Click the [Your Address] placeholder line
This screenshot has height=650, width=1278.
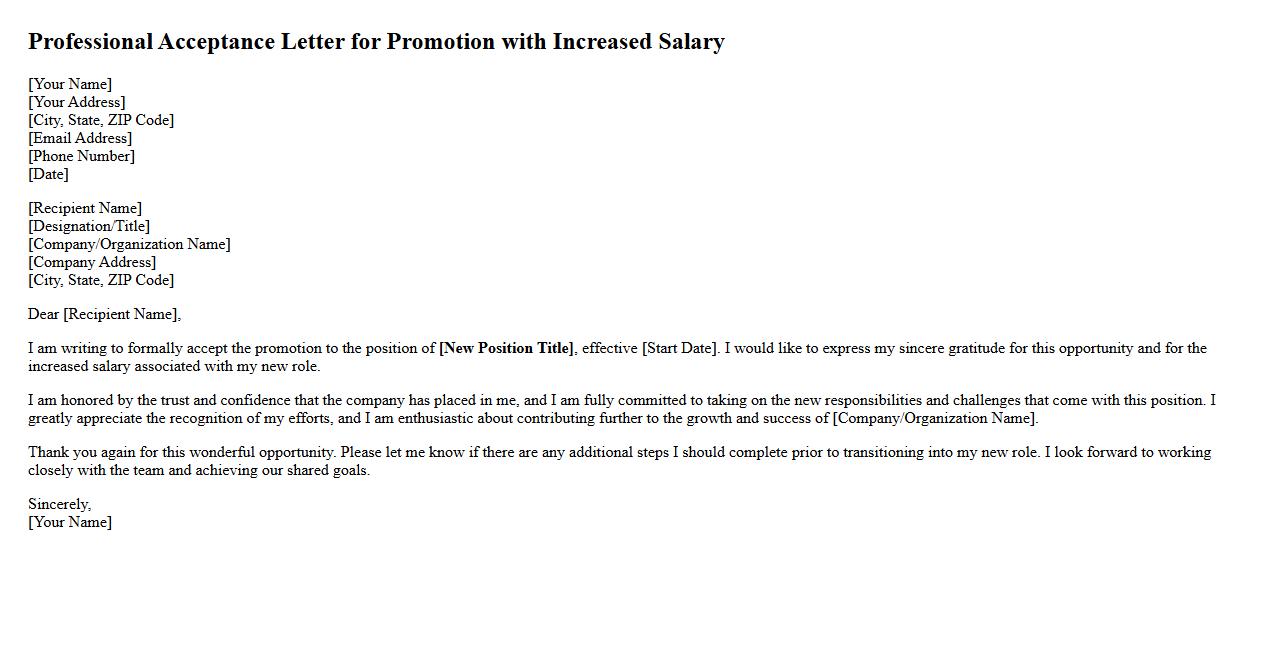(x=77, y=102)
